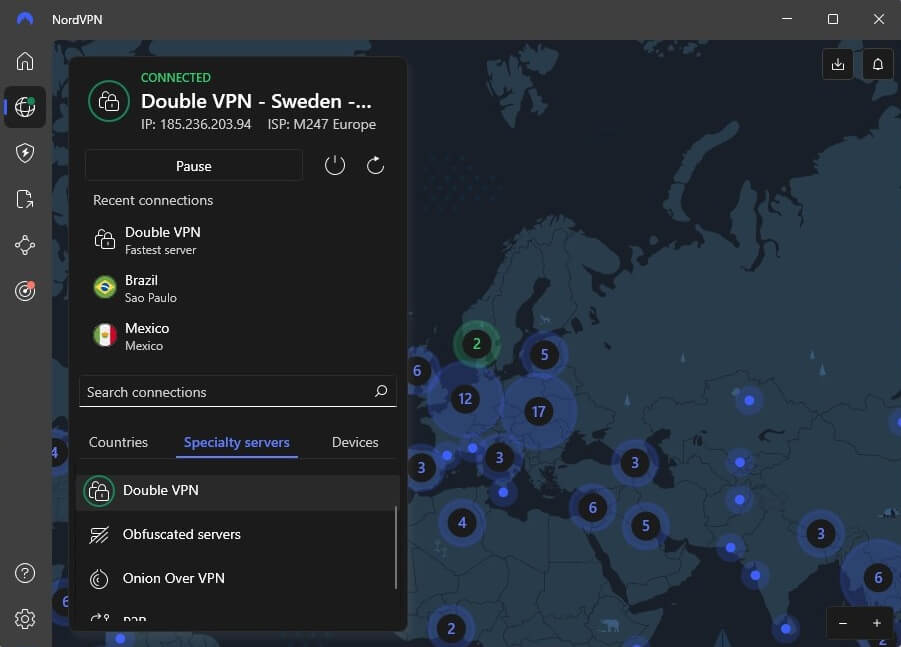Open the Settings gear icon
The image size is (901, 647).
click(25, 619)
